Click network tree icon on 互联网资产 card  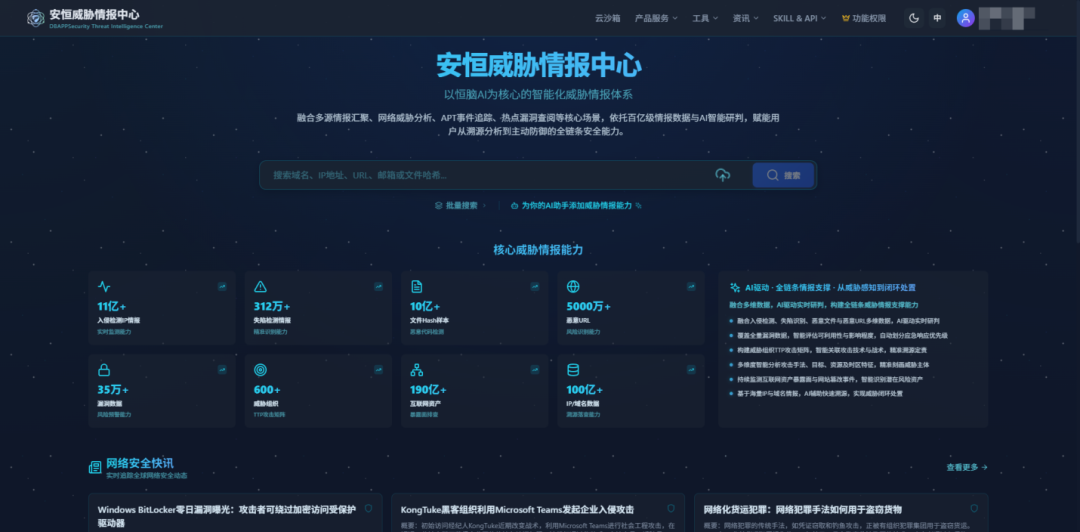[x=417, y=369]
